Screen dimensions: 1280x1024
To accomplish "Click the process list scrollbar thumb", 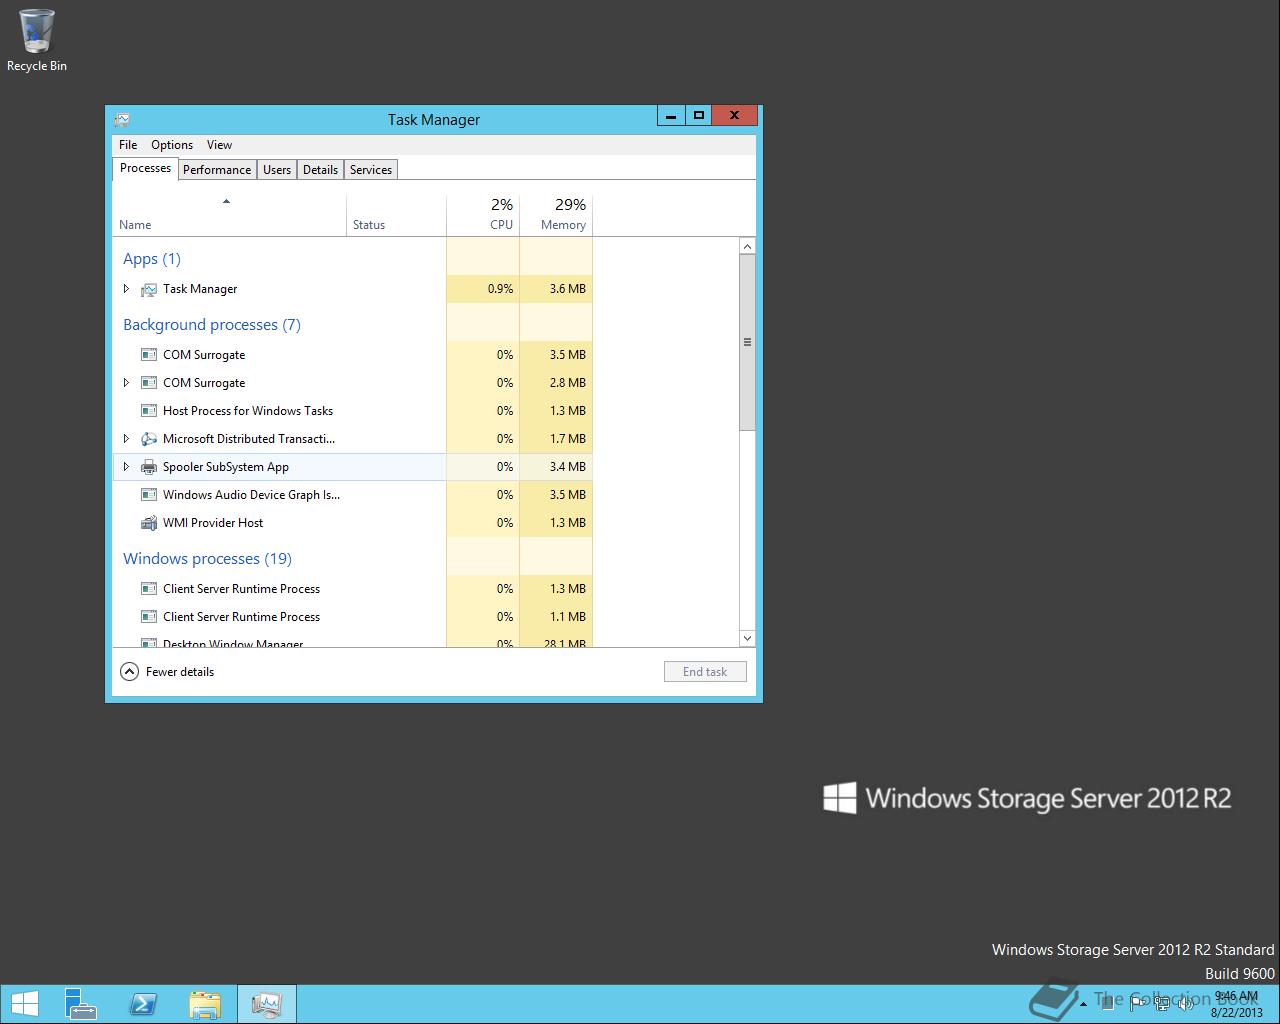I will pos(747,342).
